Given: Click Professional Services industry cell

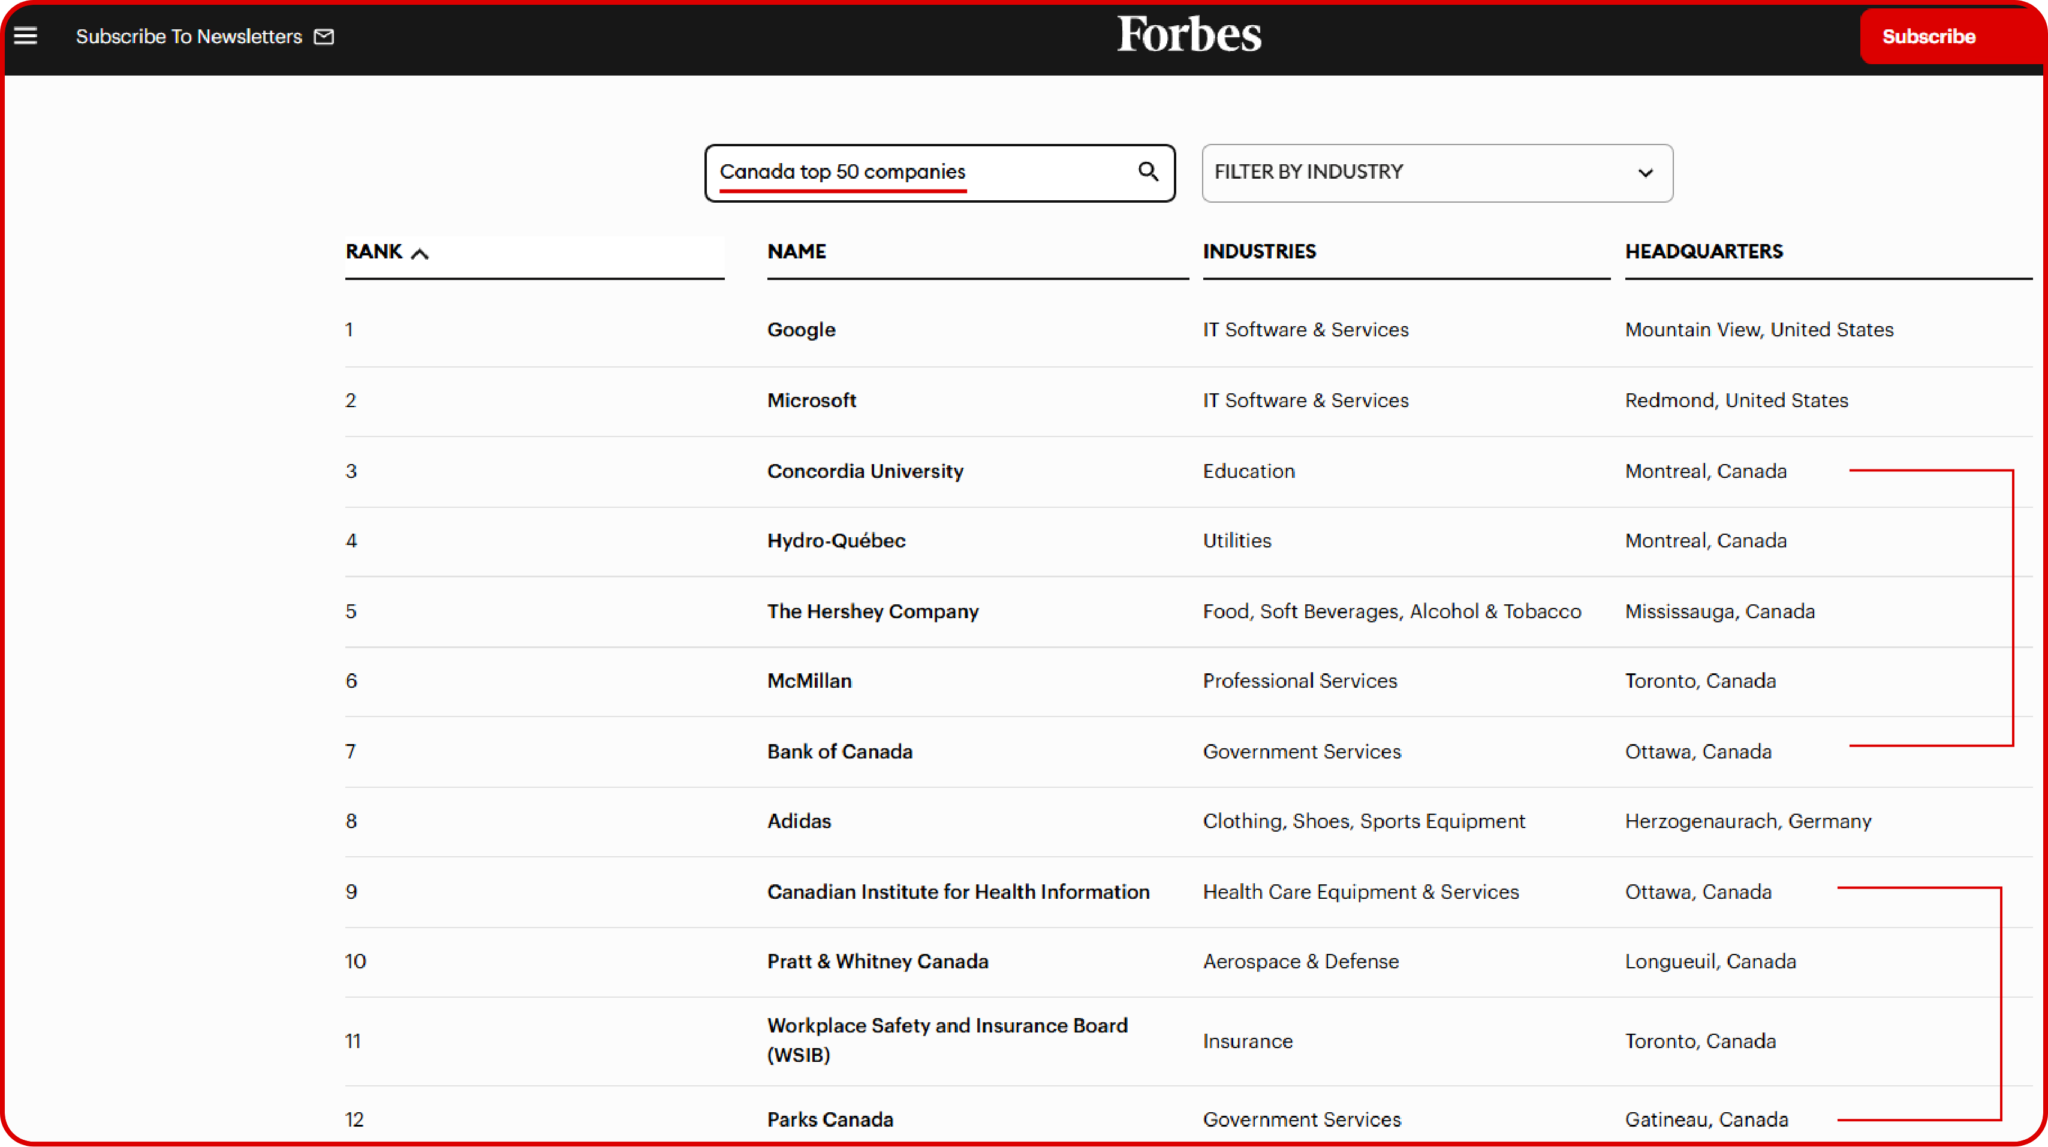Looking at the screenshot, I should coord(1299,681).
